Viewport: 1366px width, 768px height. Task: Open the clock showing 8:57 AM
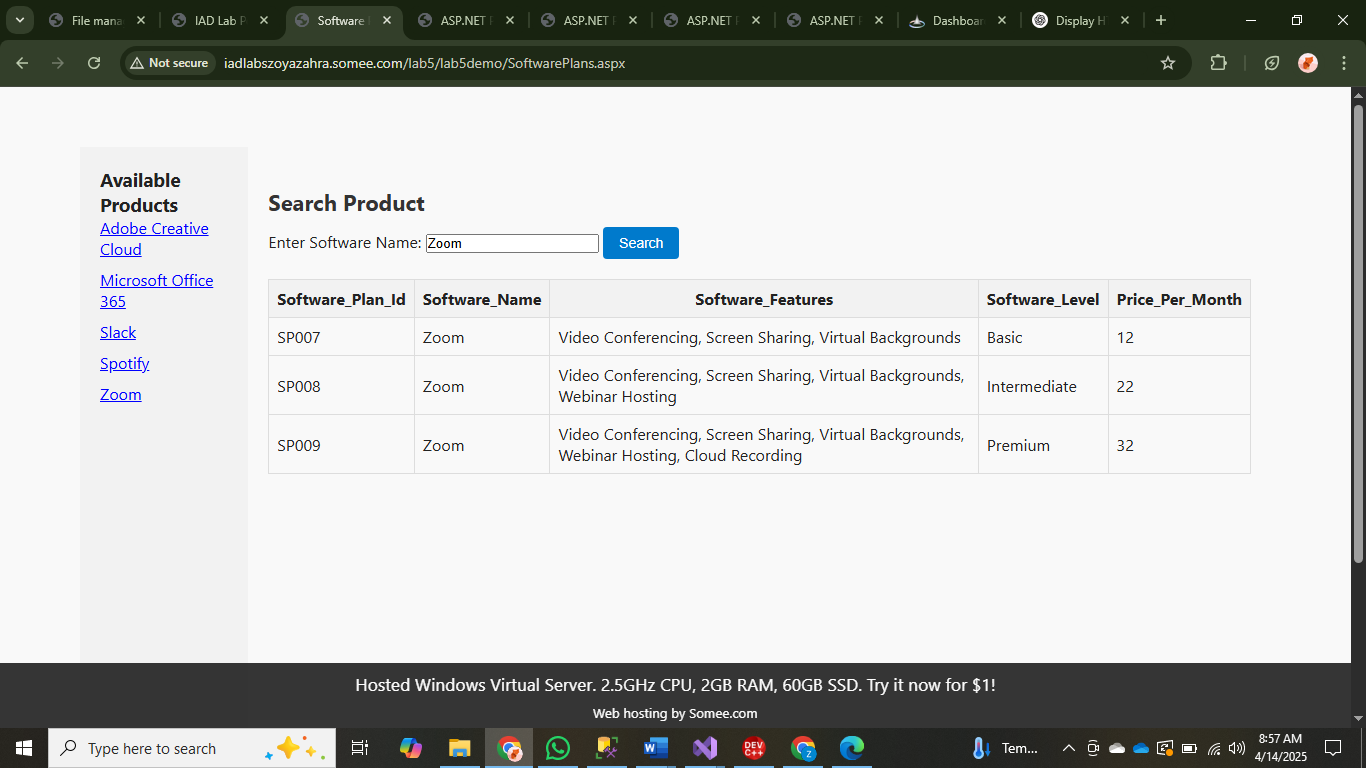[1280, 748]
